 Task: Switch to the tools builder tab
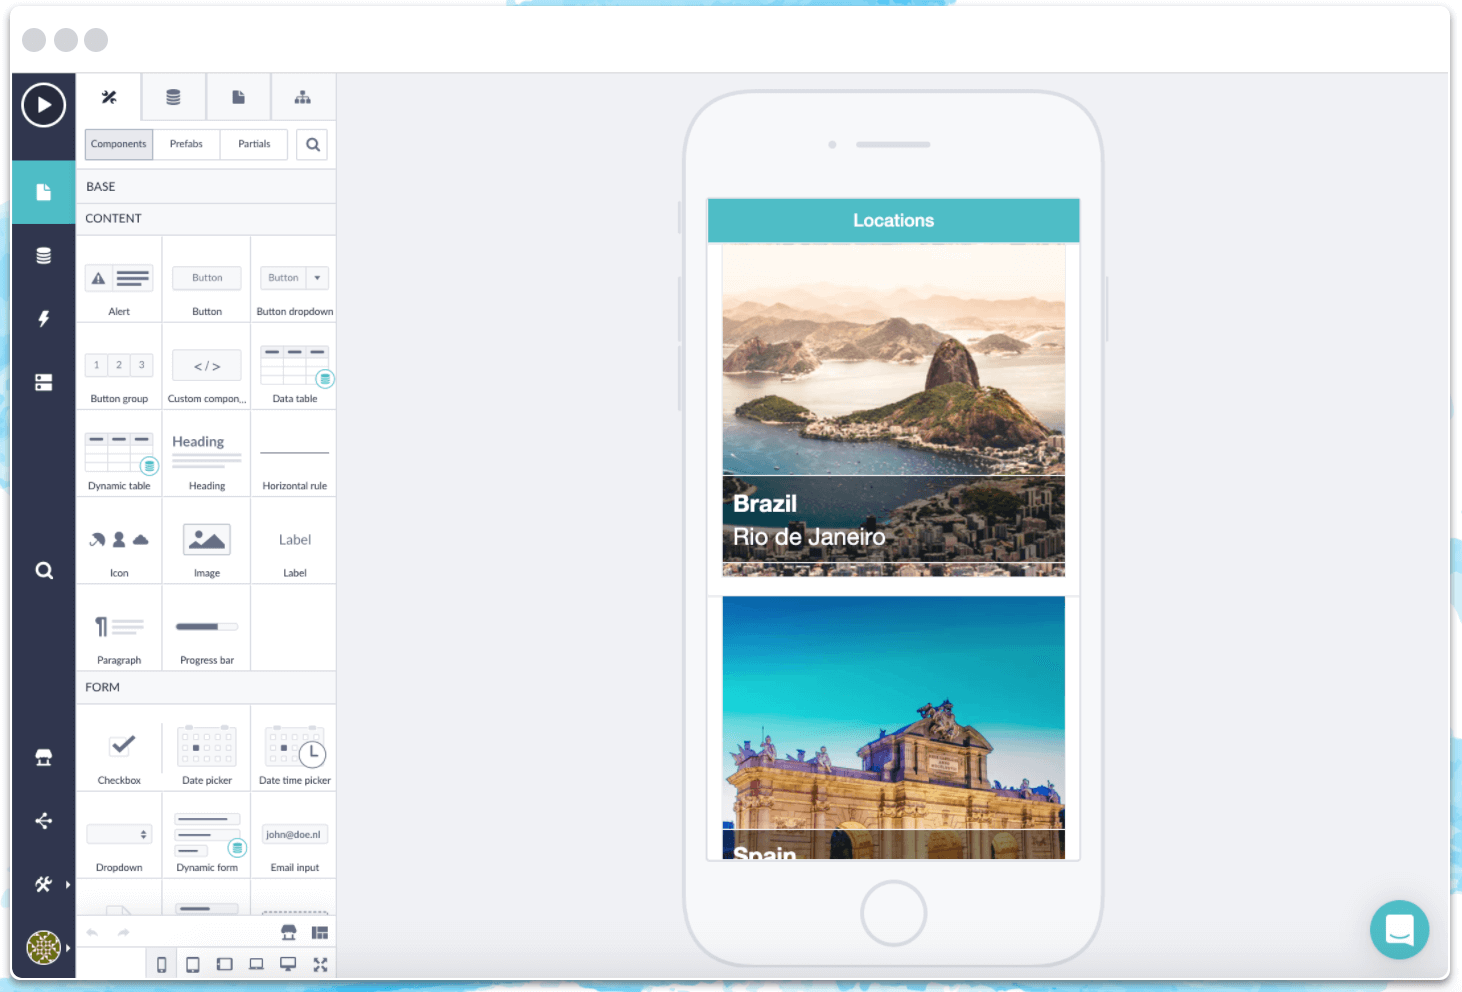pyautogui.click(x=109, y=97)
